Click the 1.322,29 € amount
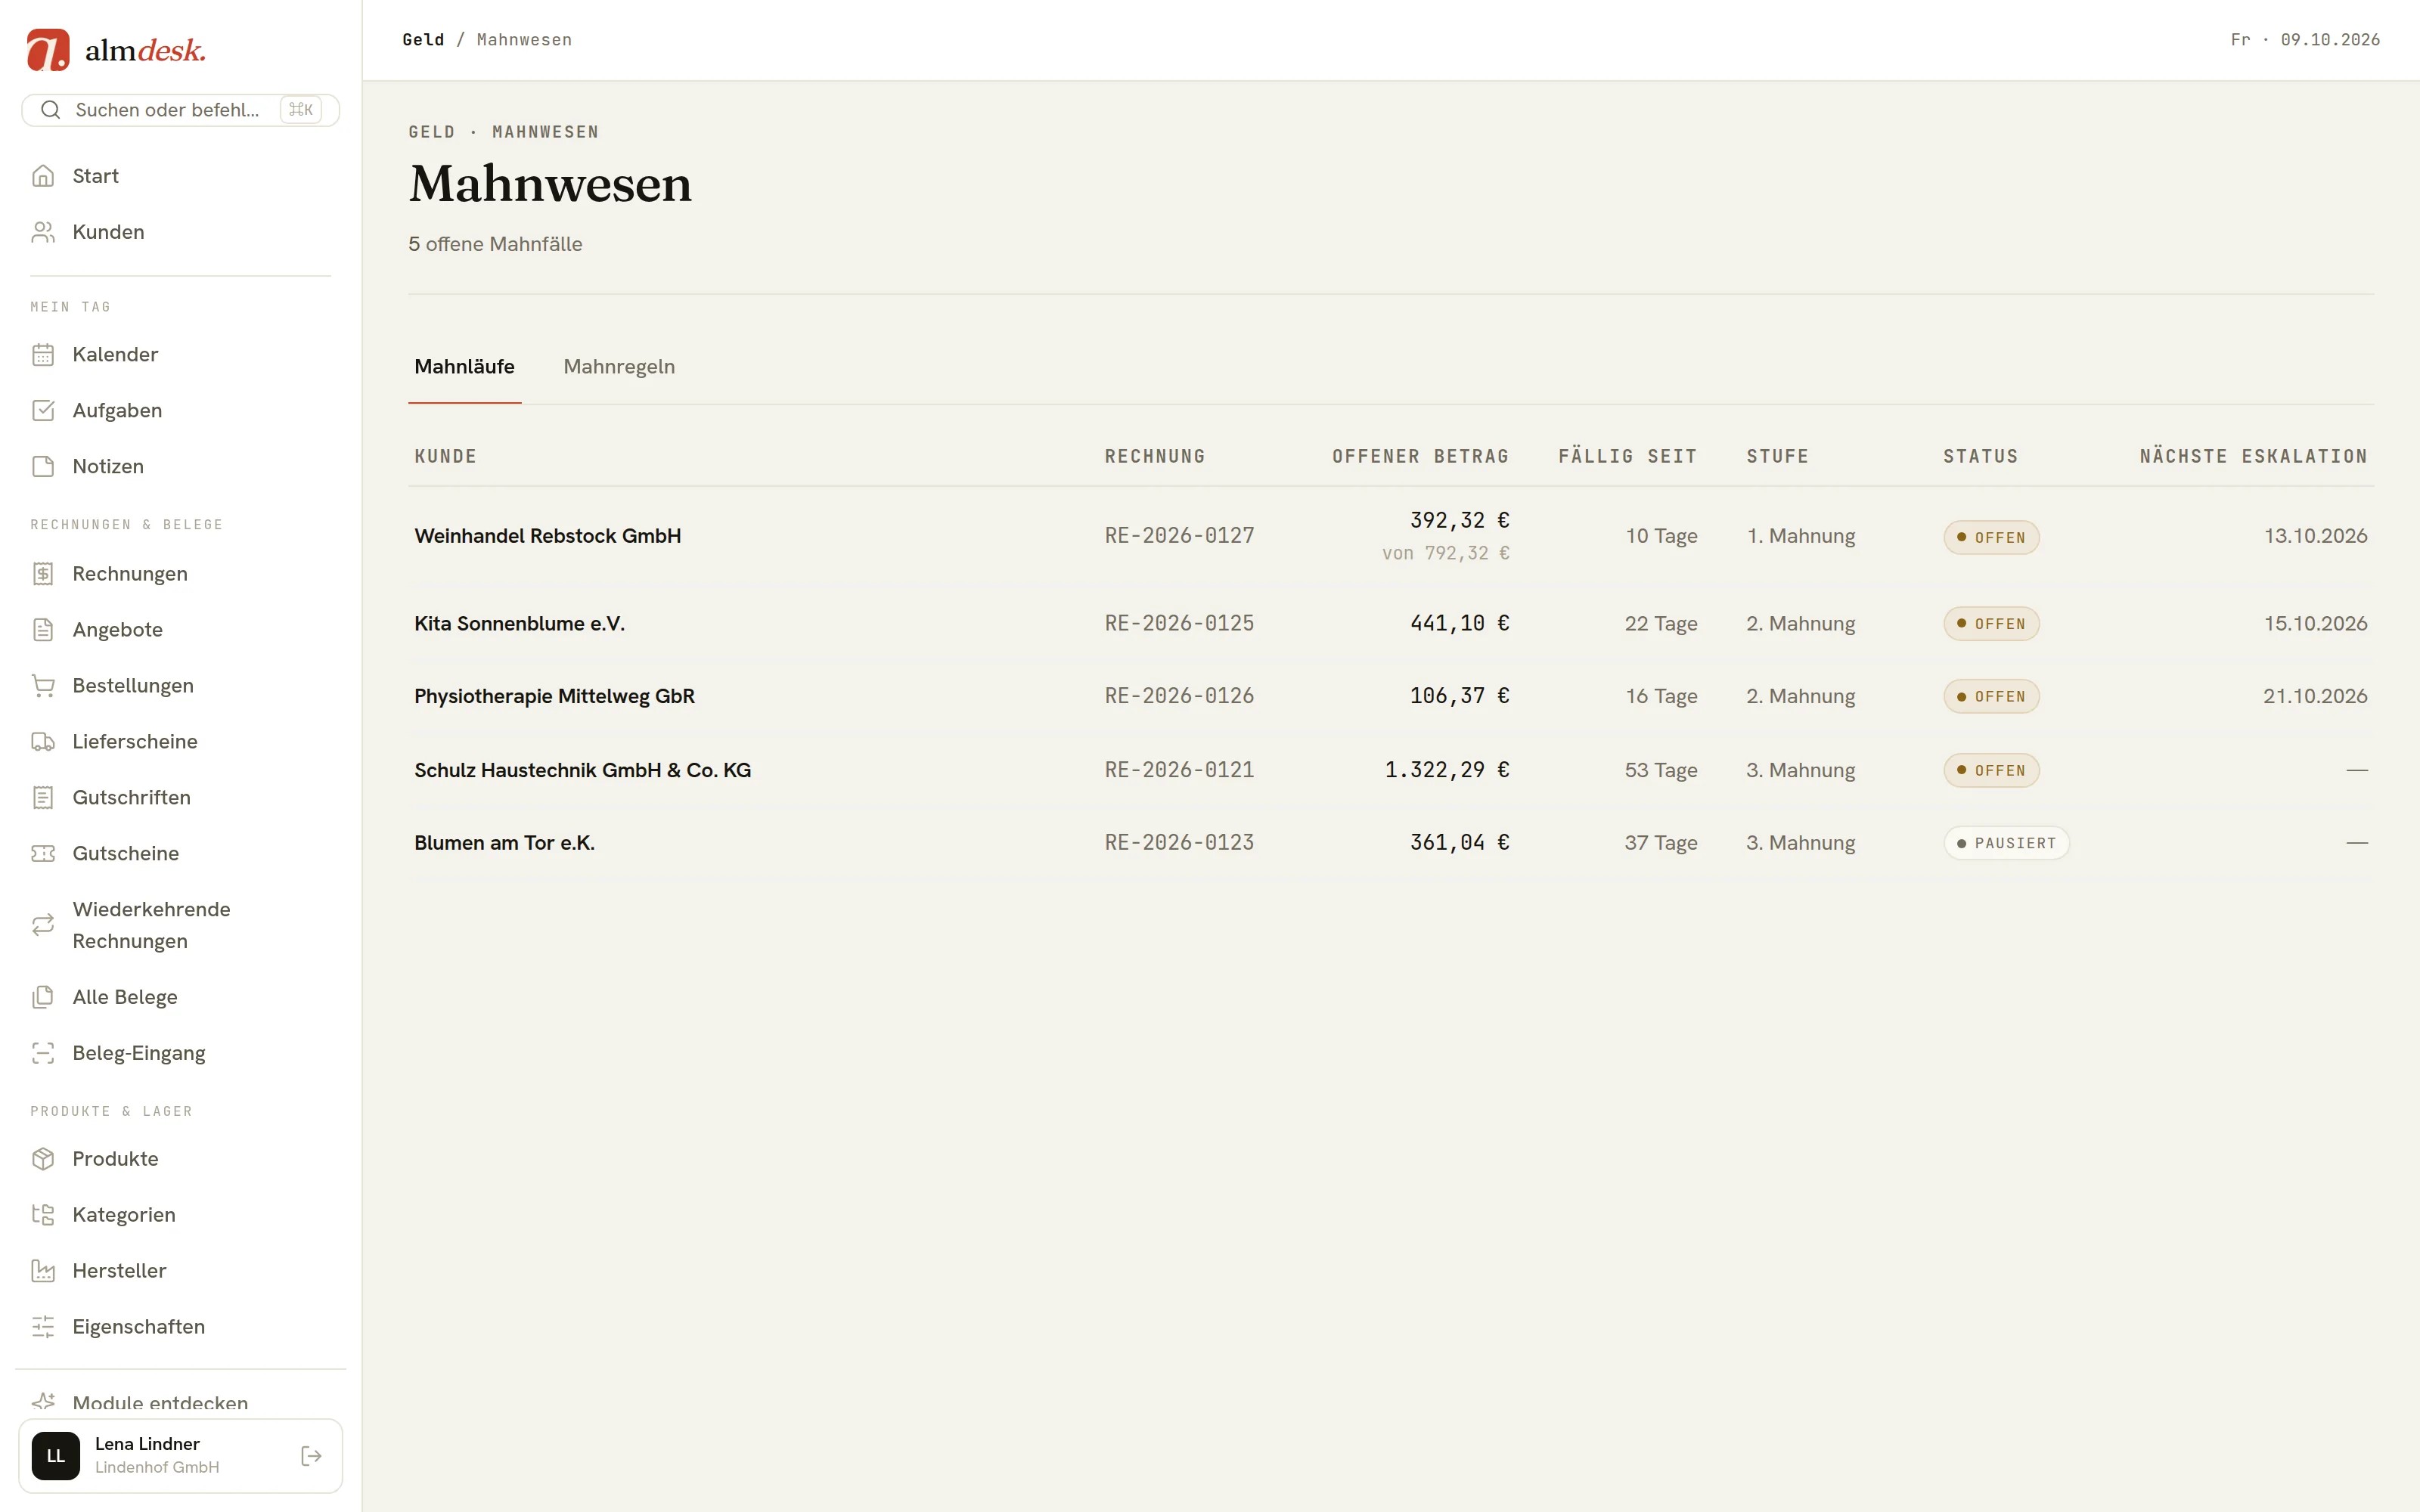Image resolution: width=2420 pixels, height=1512 pixels. (x=1447, y=770)
